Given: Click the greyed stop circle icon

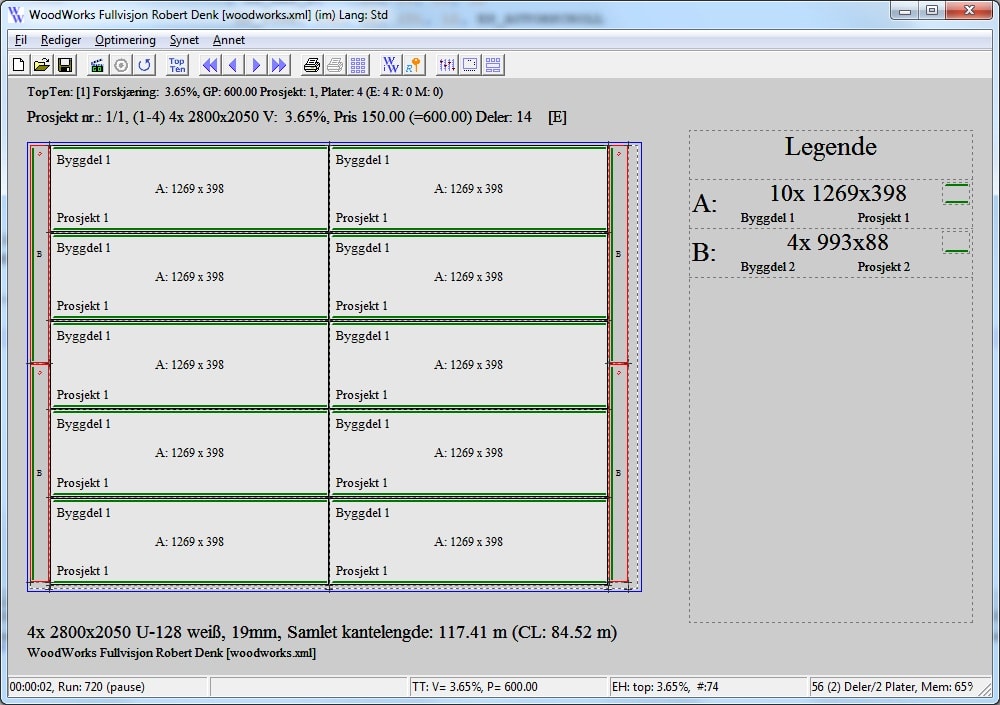Looking at the screenshot, I should point(121,64).
